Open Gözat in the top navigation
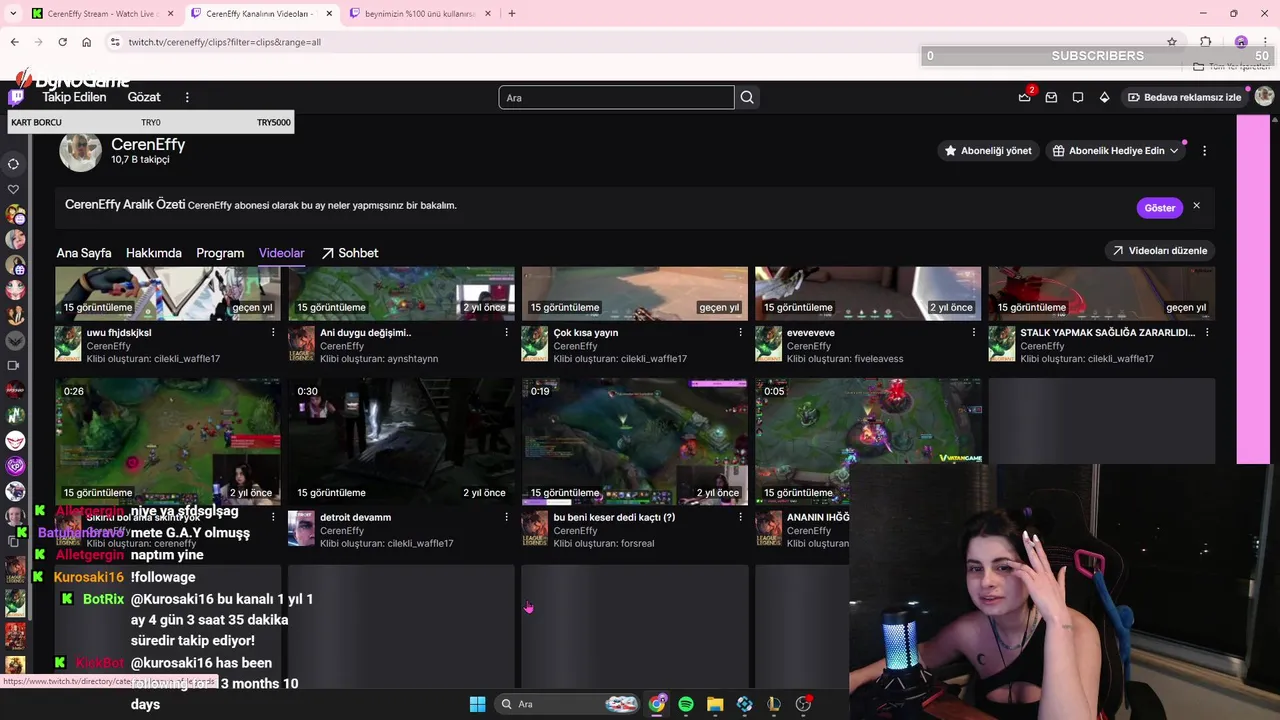1280x720 pixels. tap(144, 97)
